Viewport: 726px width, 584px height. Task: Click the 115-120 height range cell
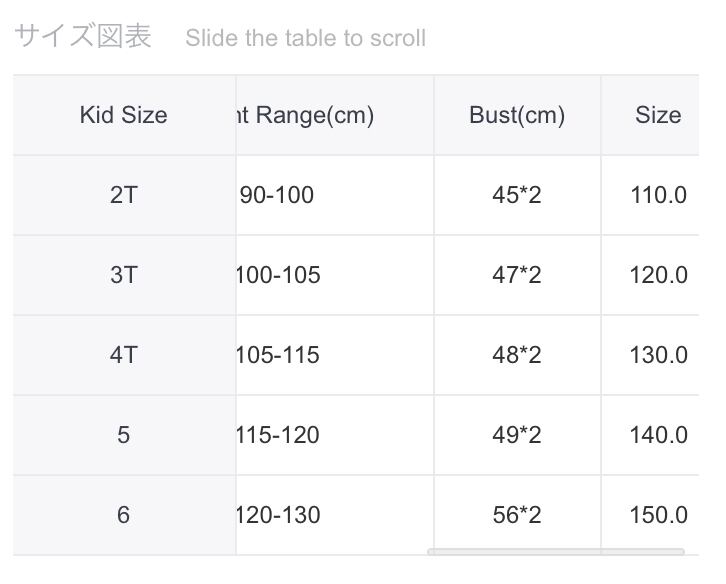(279, 435)
